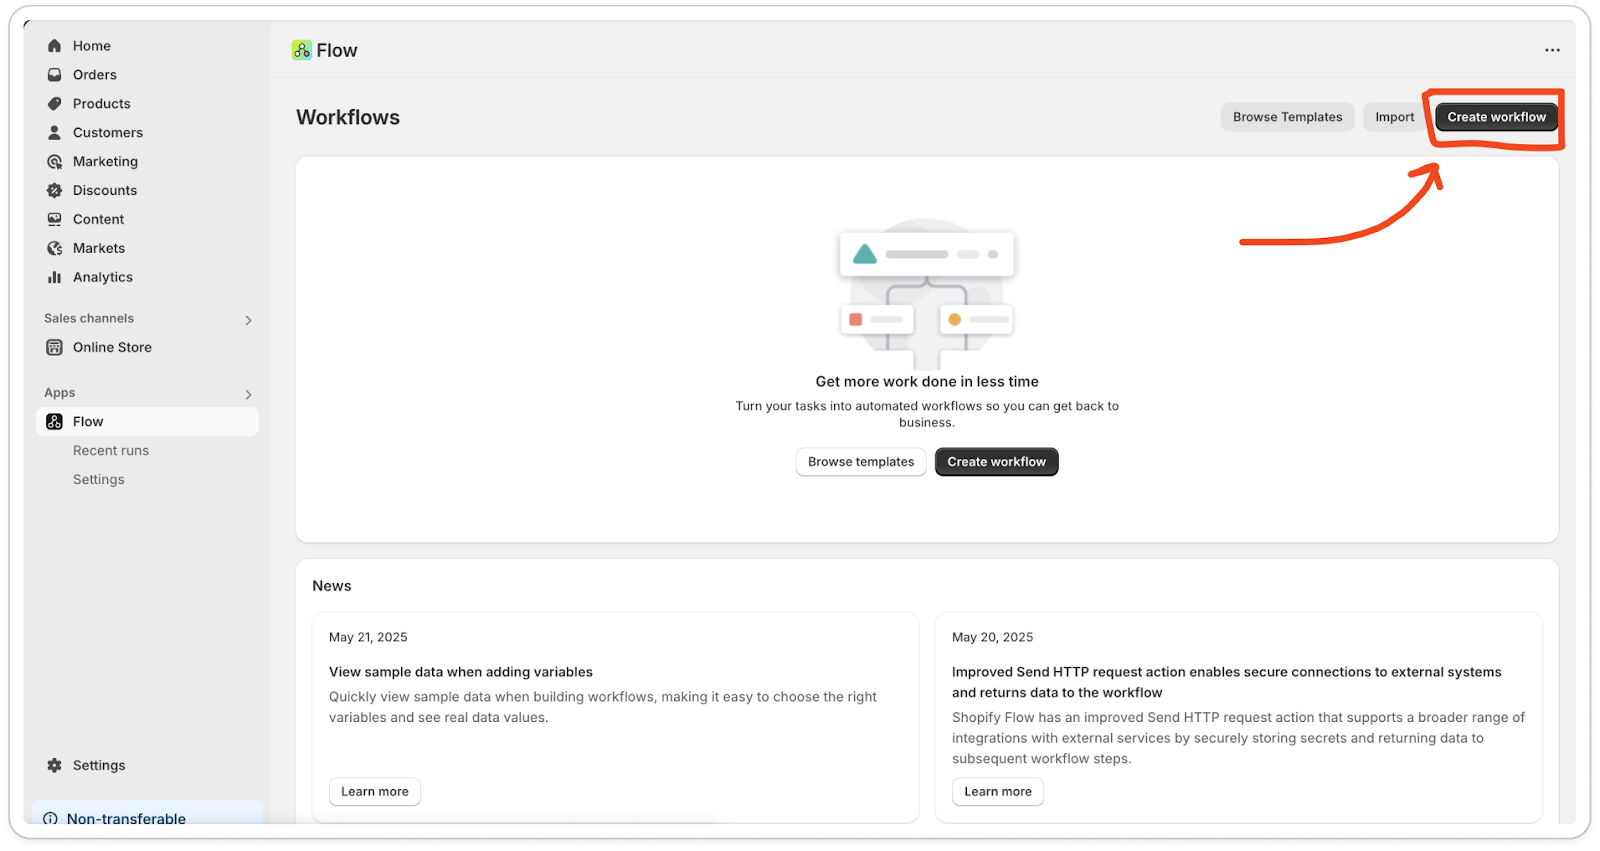Click the Non-transferable info icon

(50, 819)
